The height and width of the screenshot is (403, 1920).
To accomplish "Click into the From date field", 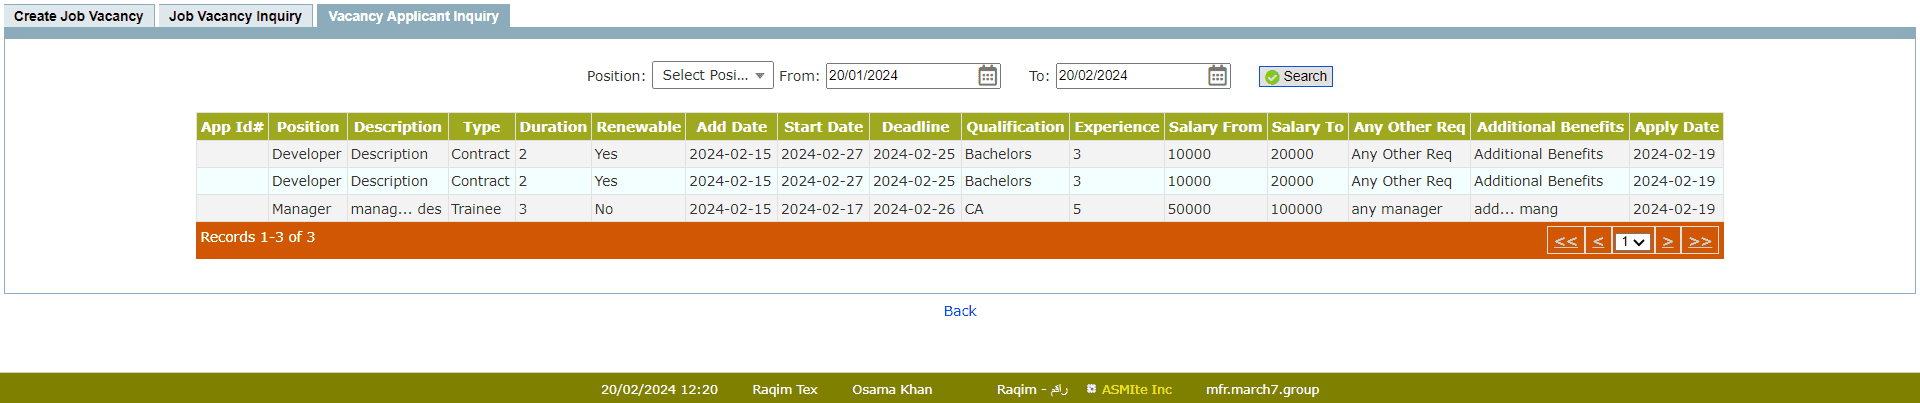I will (x=900, y=76).
